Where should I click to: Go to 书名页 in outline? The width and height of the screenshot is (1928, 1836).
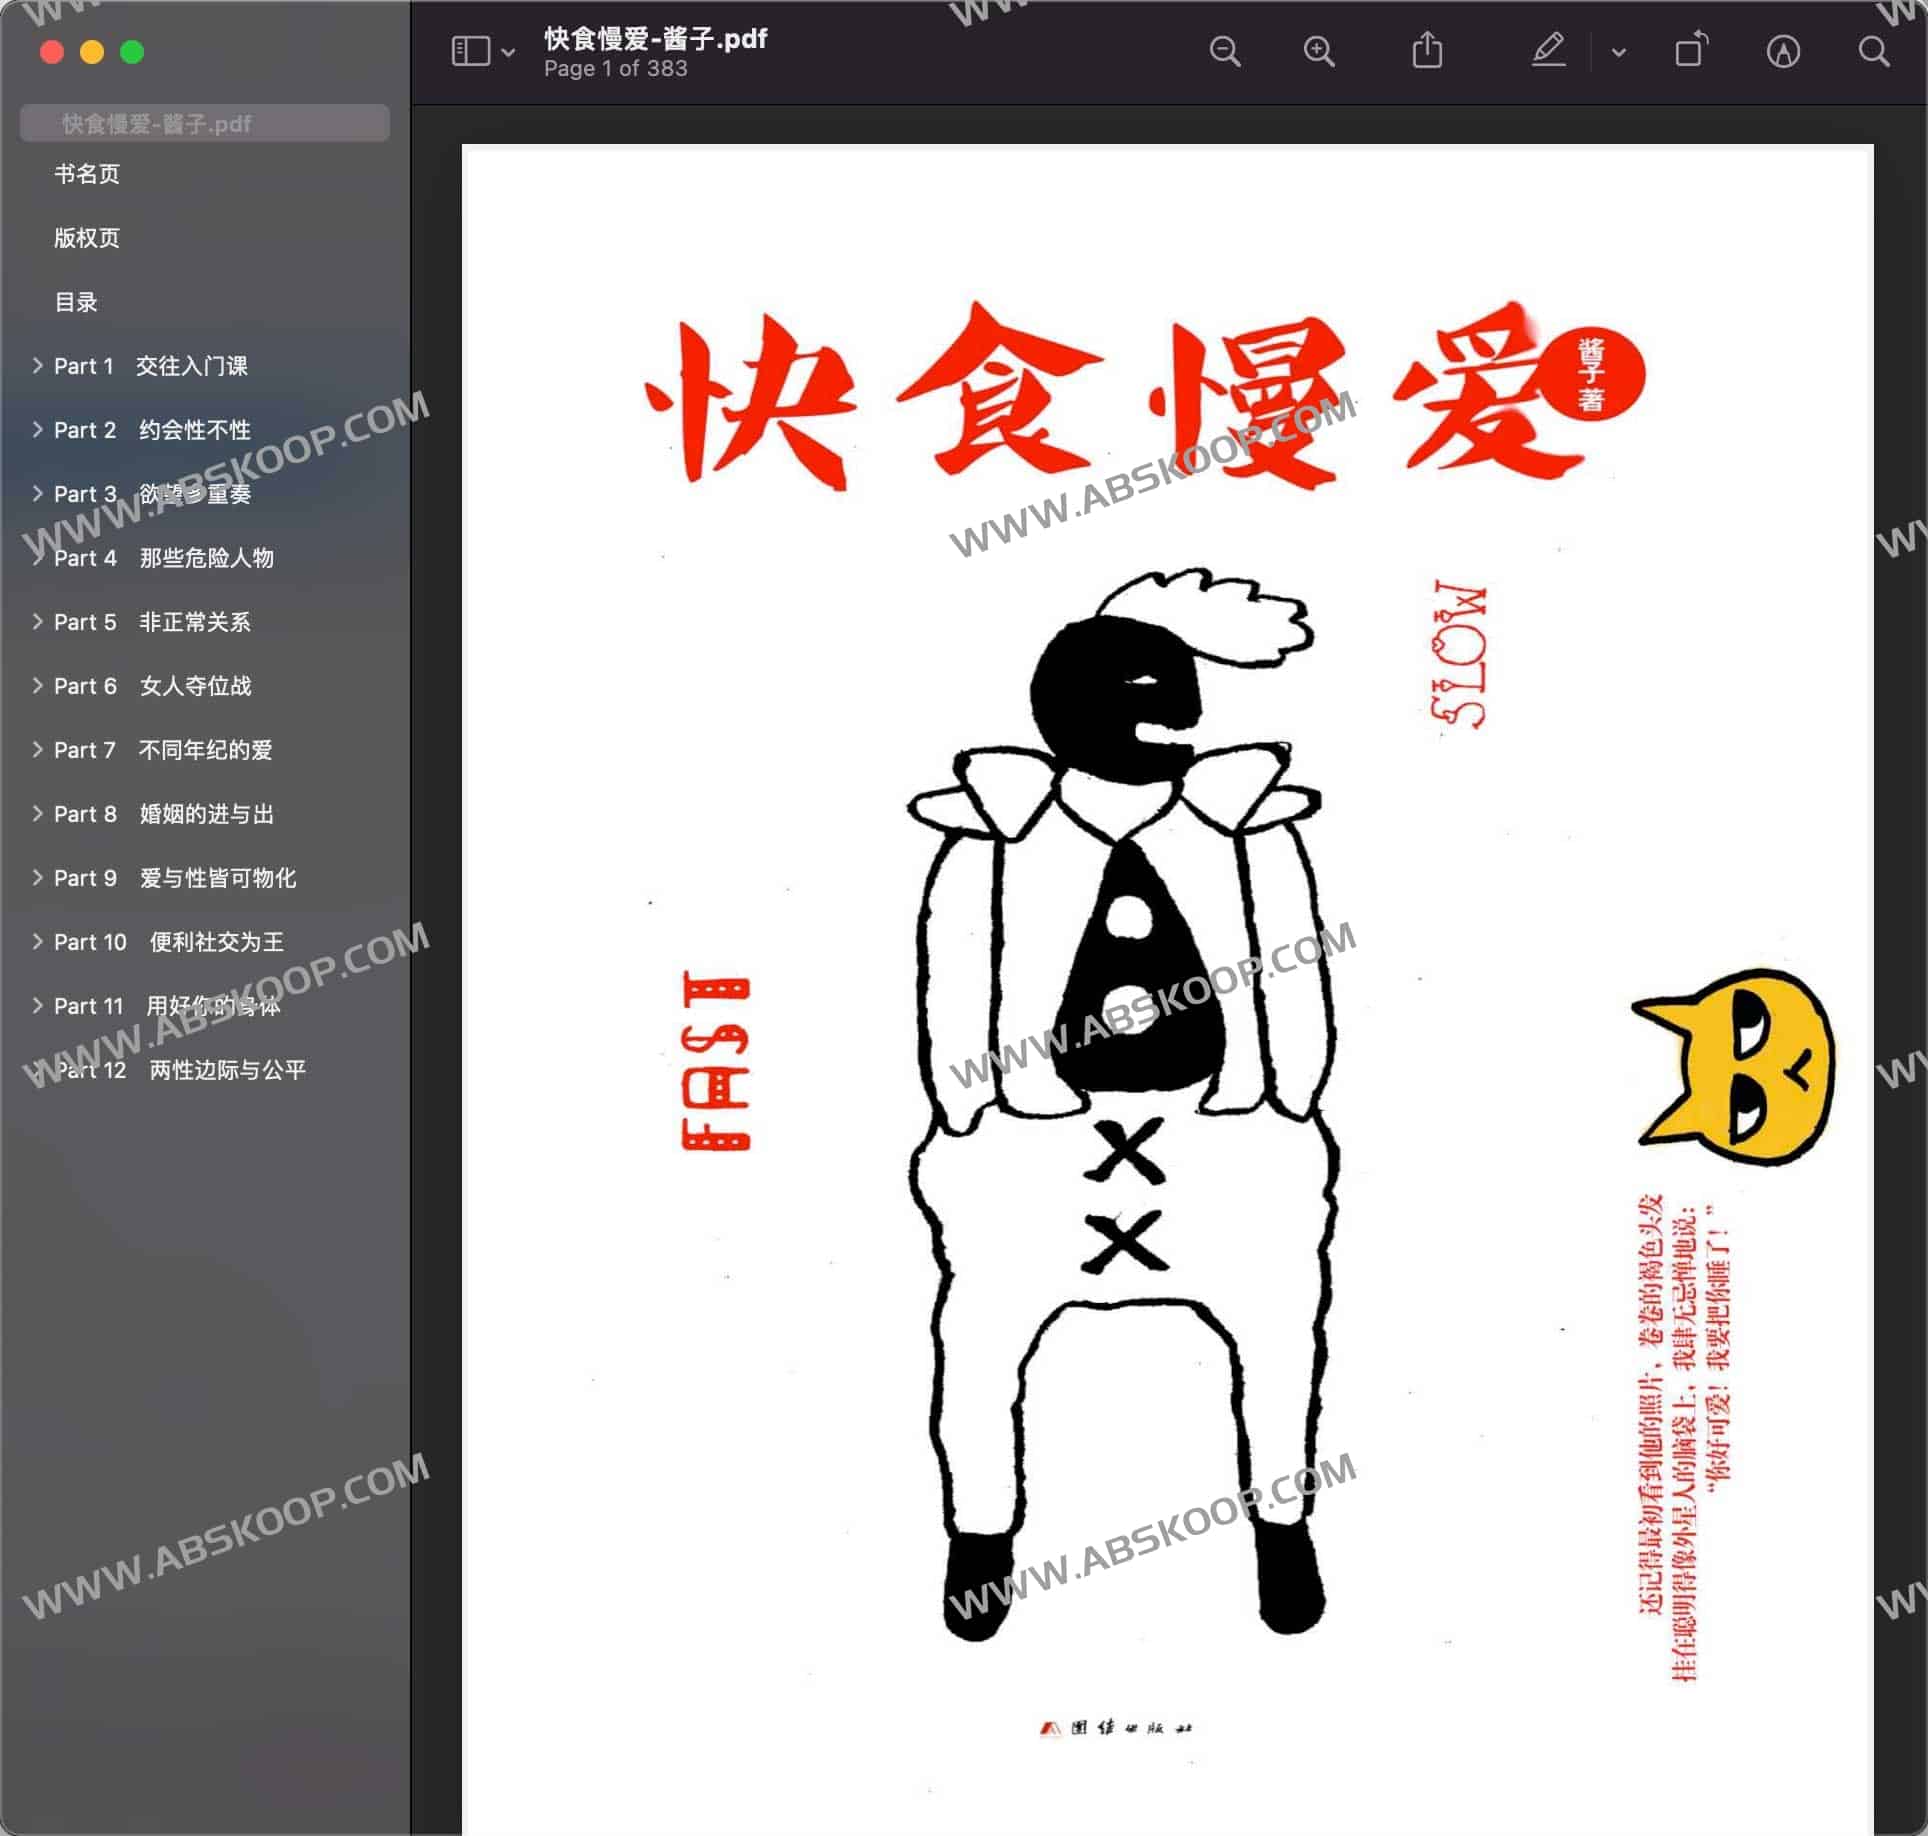click(87, 174)
